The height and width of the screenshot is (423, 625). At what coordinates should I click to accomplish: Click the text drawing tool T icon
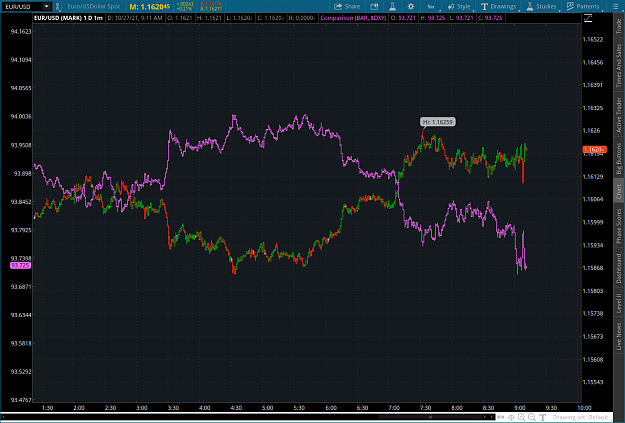[542, 417]
